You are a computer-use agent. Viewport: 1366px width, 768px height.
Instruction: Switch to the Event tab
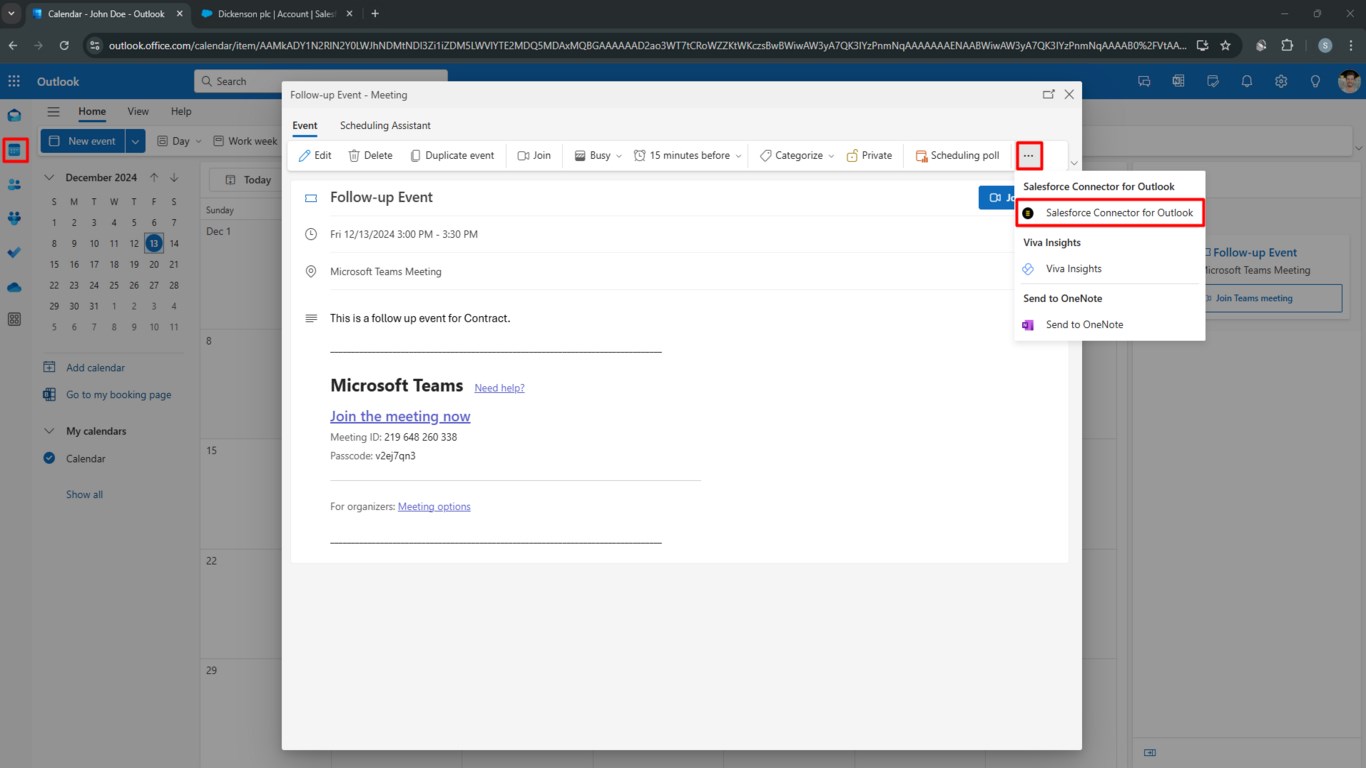click(305, 126)
